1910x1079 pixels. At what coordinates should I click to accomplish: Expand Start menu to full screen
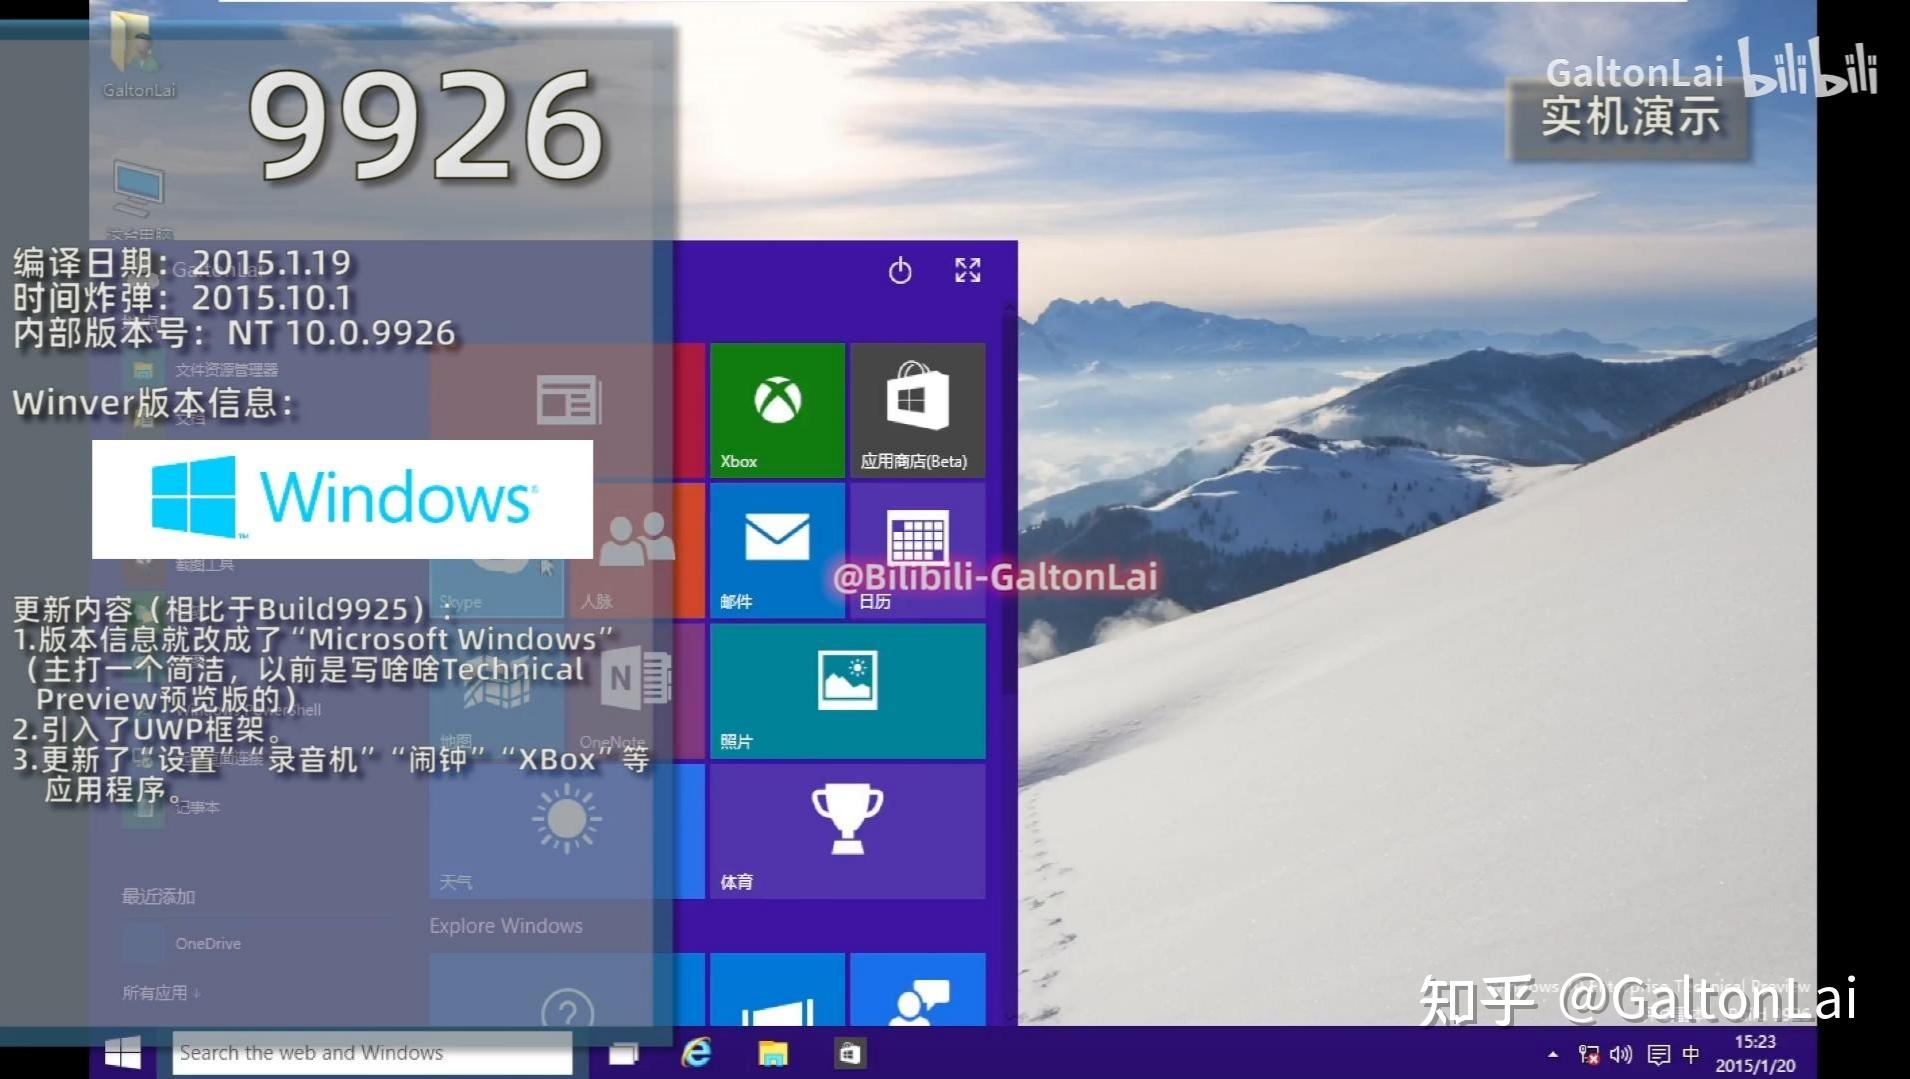pos(967,270)
